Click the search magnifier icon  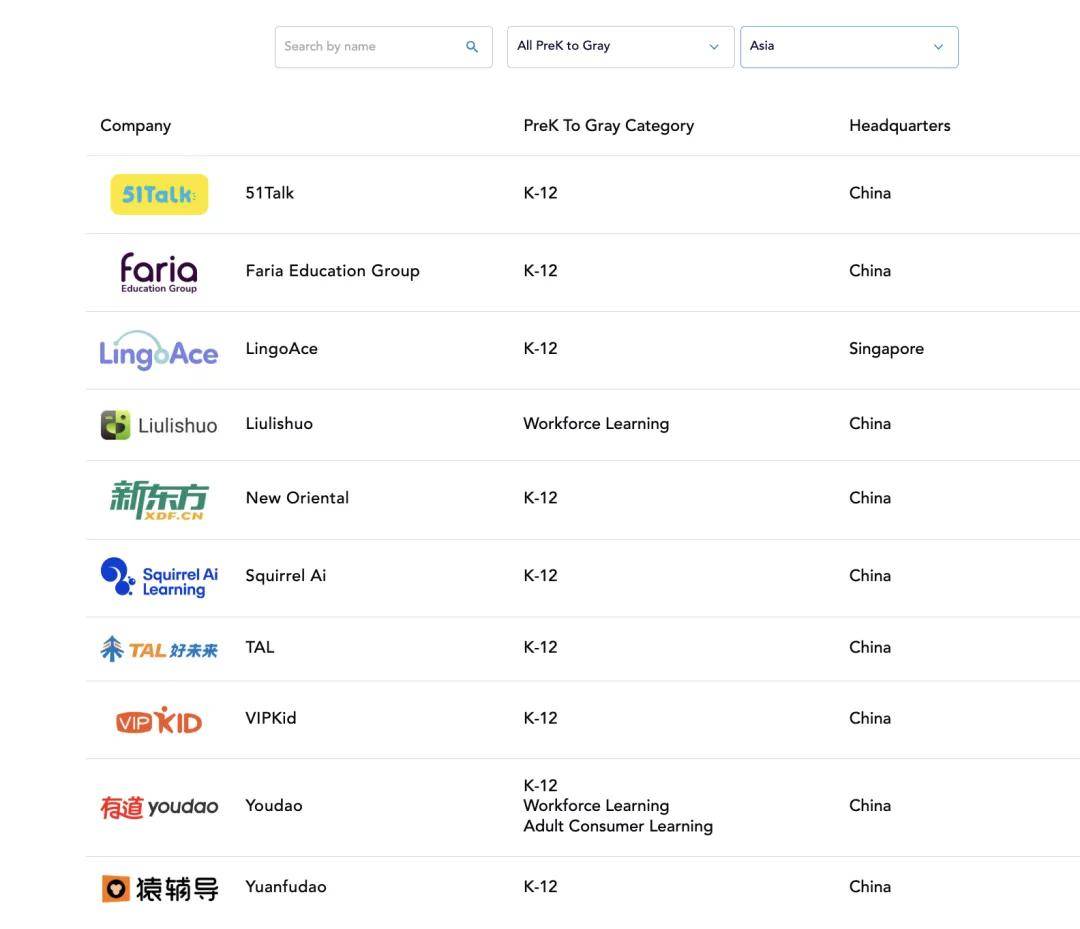coord(472,47)
